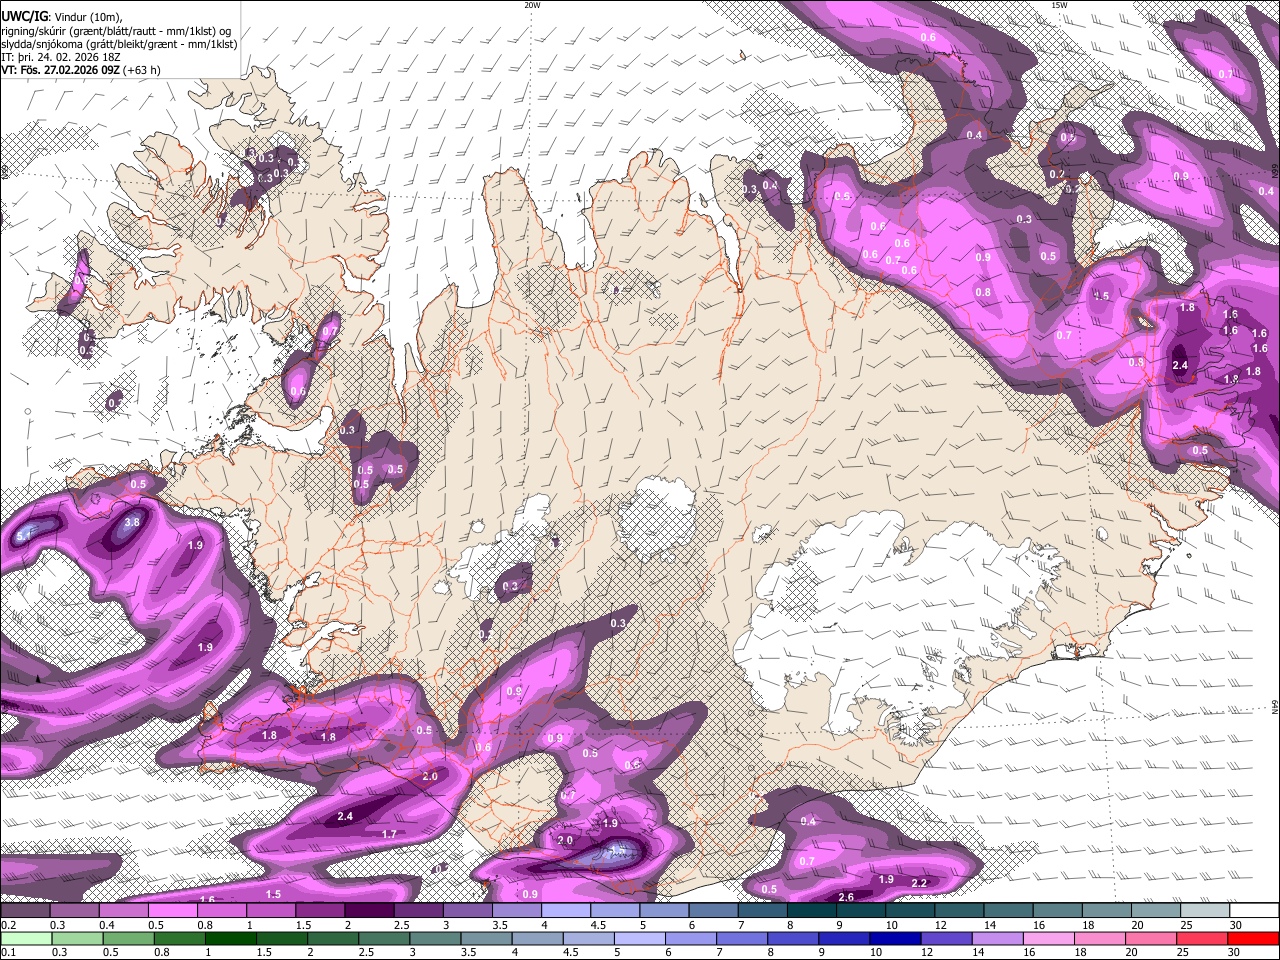This screenshot has width=1280, height=960.
Task: Click the '64N' latitude label
Action: tap(1275, 706)
